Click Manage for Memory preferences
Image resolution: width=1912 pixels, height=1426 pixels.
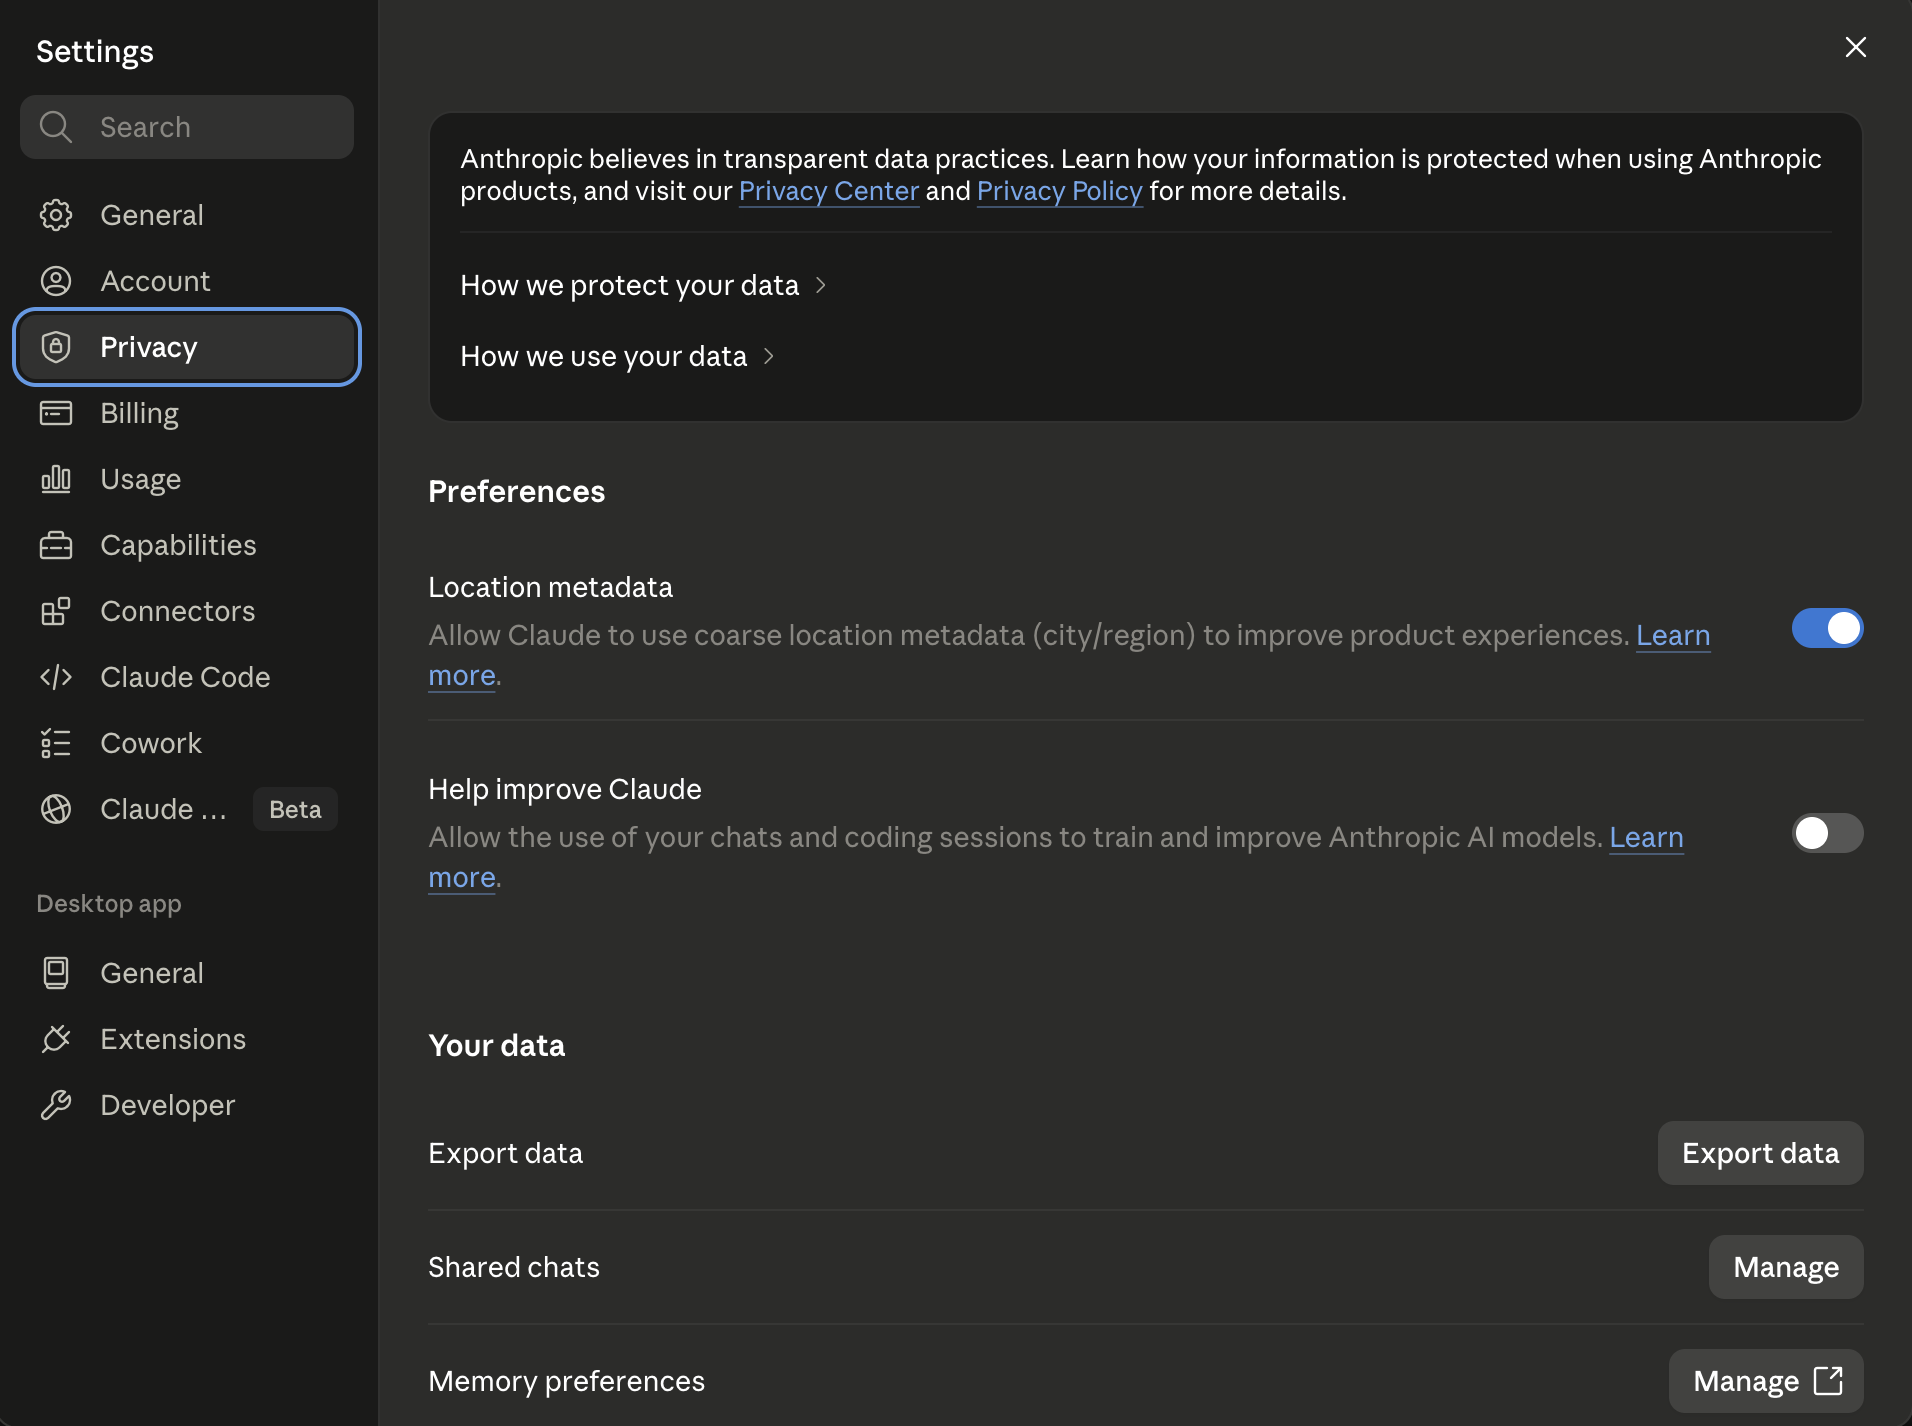[1766, 1381]
